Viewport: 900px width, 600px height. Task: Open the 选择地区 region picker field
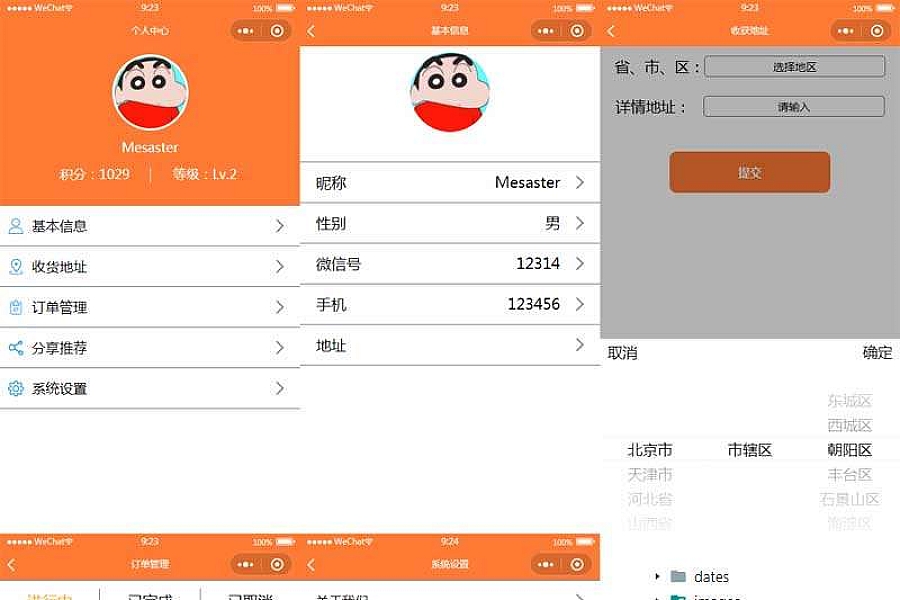coord(794,67)
